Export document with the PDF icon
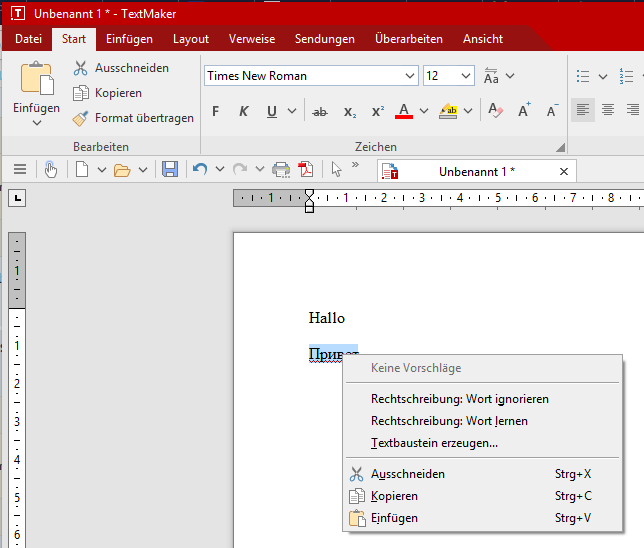This screenshot has height=548, width=644. coord(305,170)
